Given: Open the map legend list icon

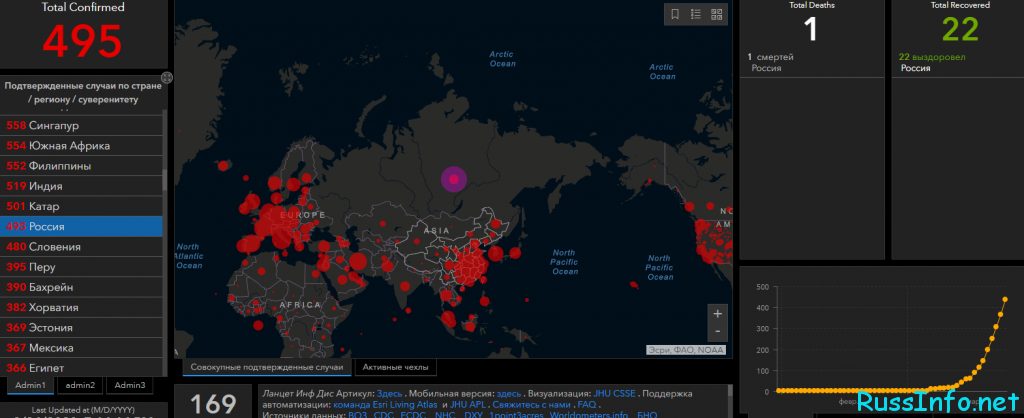Looking at the screenshot, I should [696, 14].
